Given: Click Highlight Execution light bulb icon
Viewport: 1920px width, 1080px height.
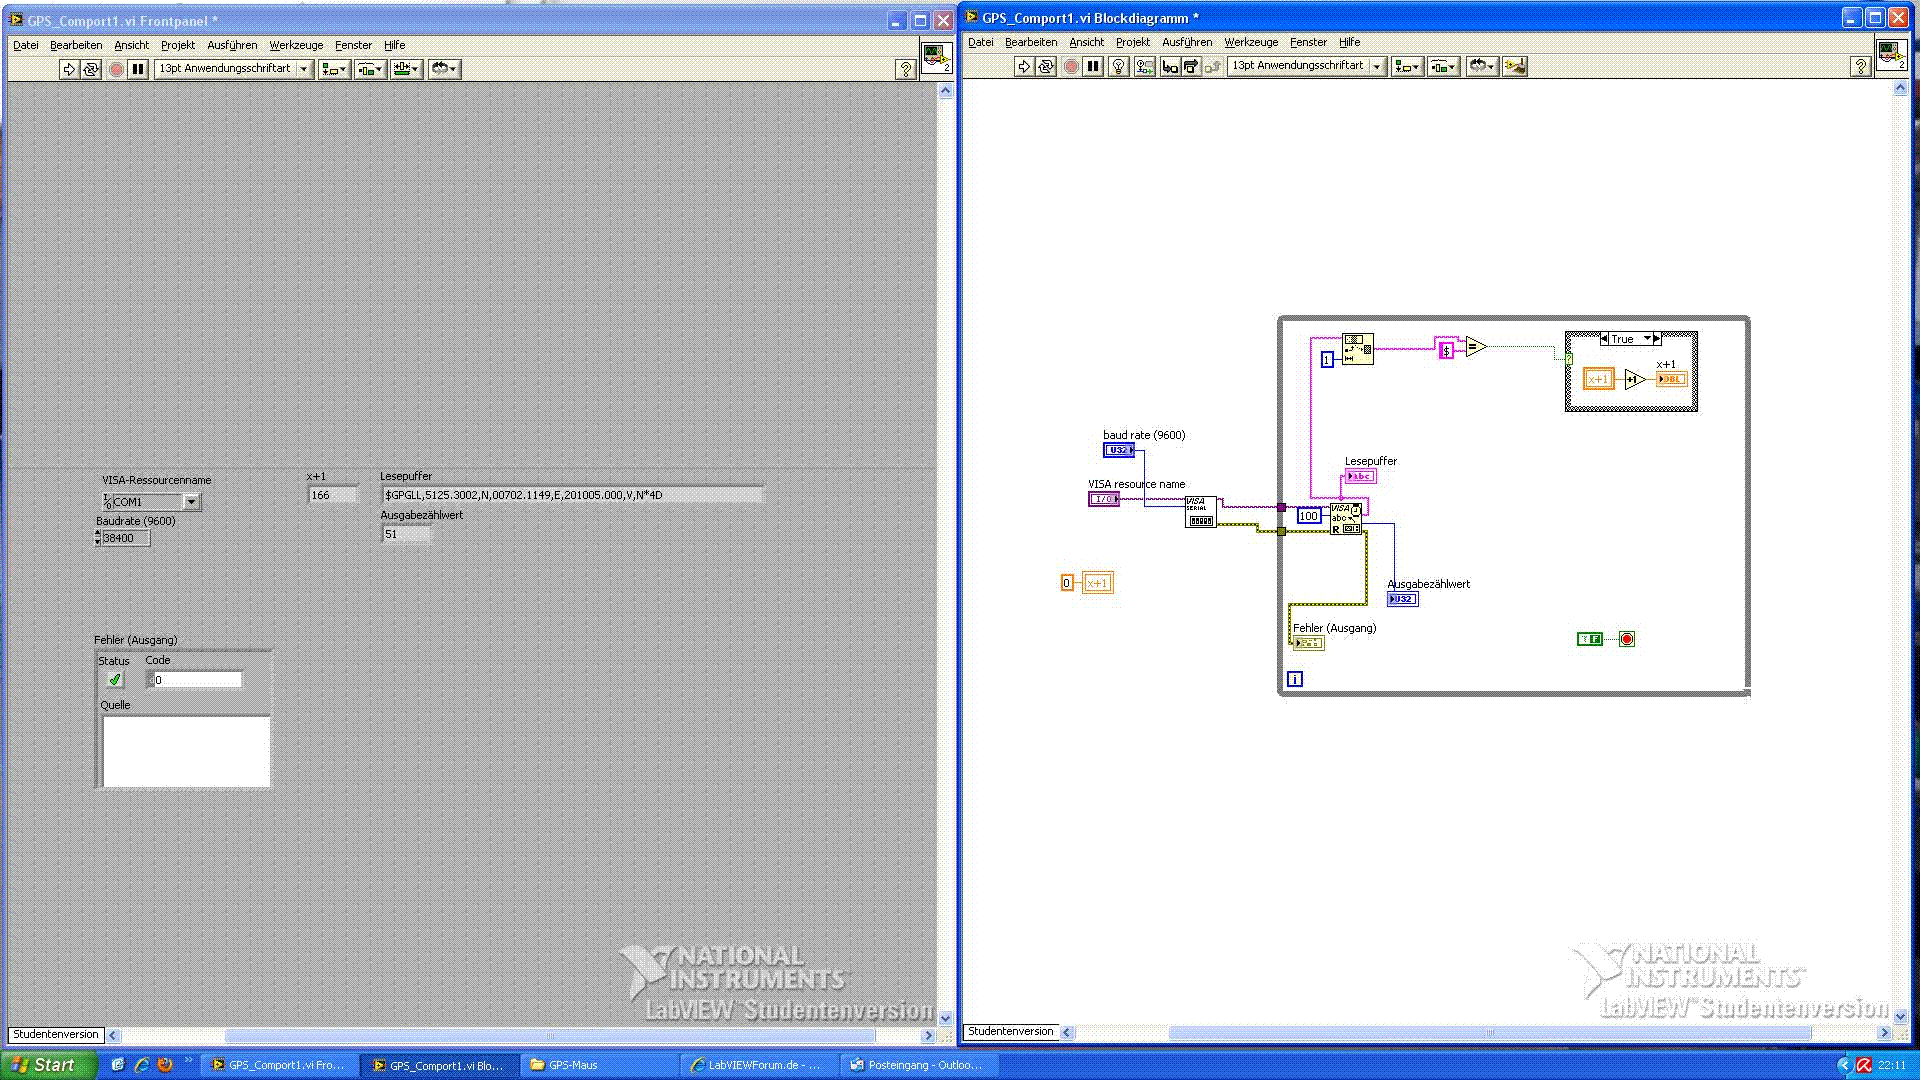Looking at the screenshot, I should point(1119,66).
